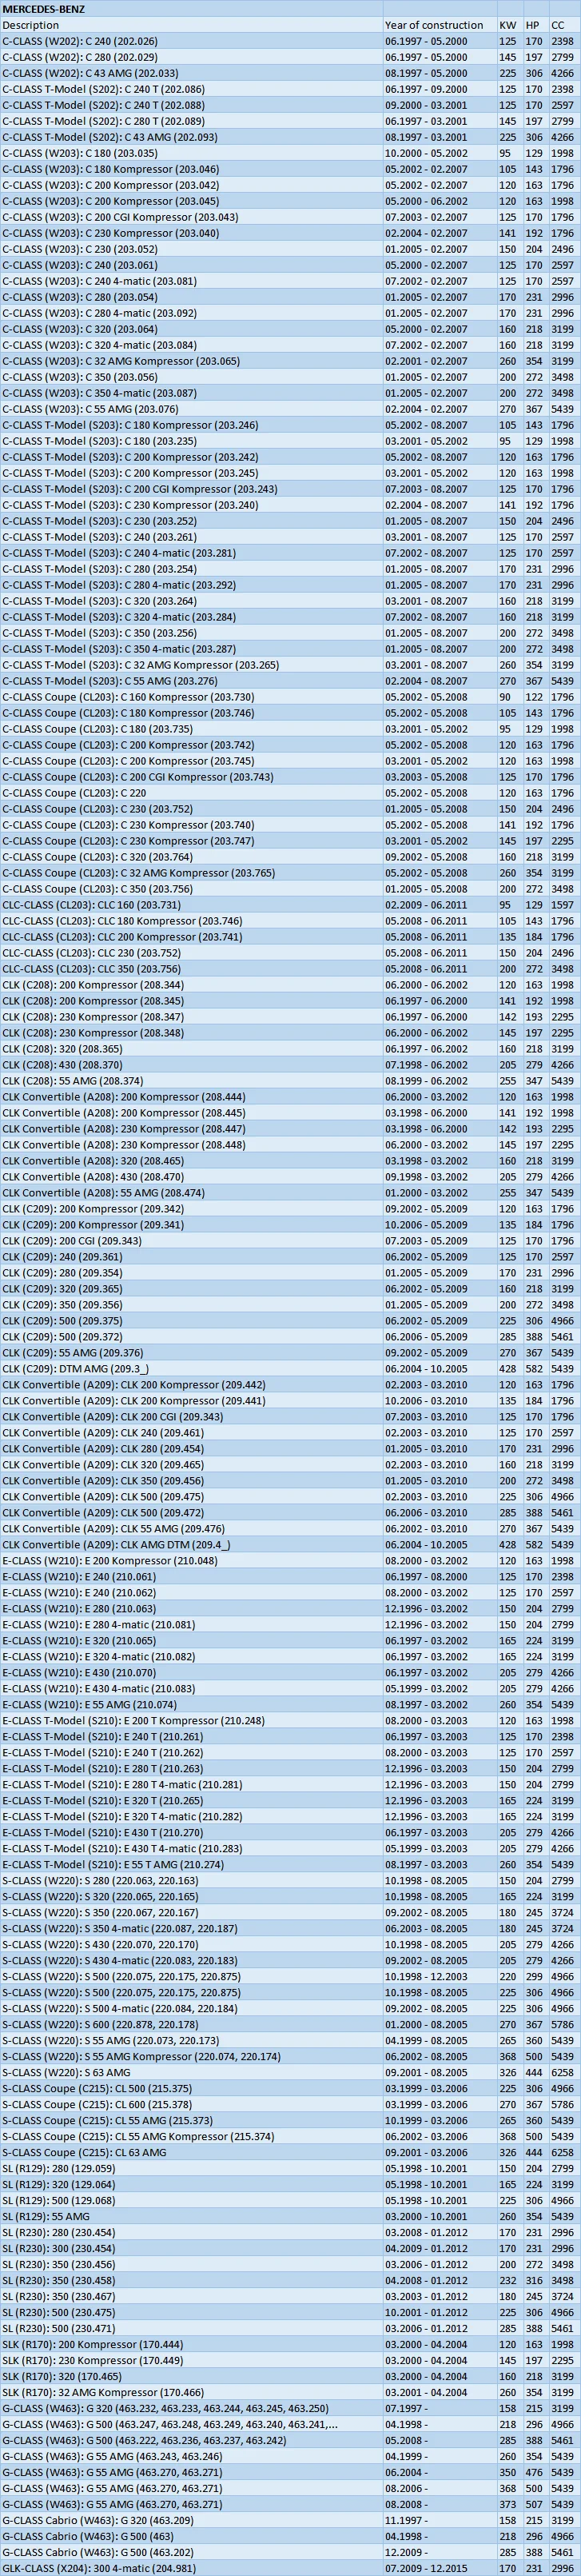Select row S-CLASS (W220): S 63 AMG

(290, 2073)
